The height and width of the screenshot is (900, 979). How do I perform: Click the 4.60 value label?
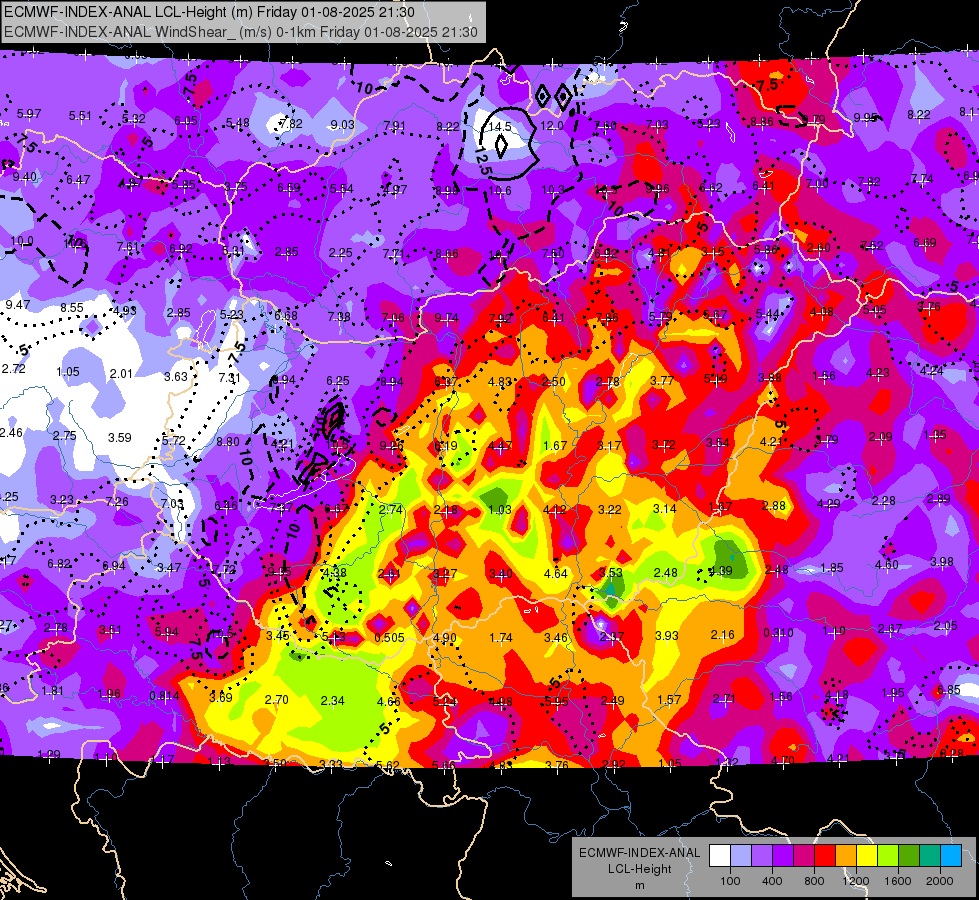click(x=887, y=565)
